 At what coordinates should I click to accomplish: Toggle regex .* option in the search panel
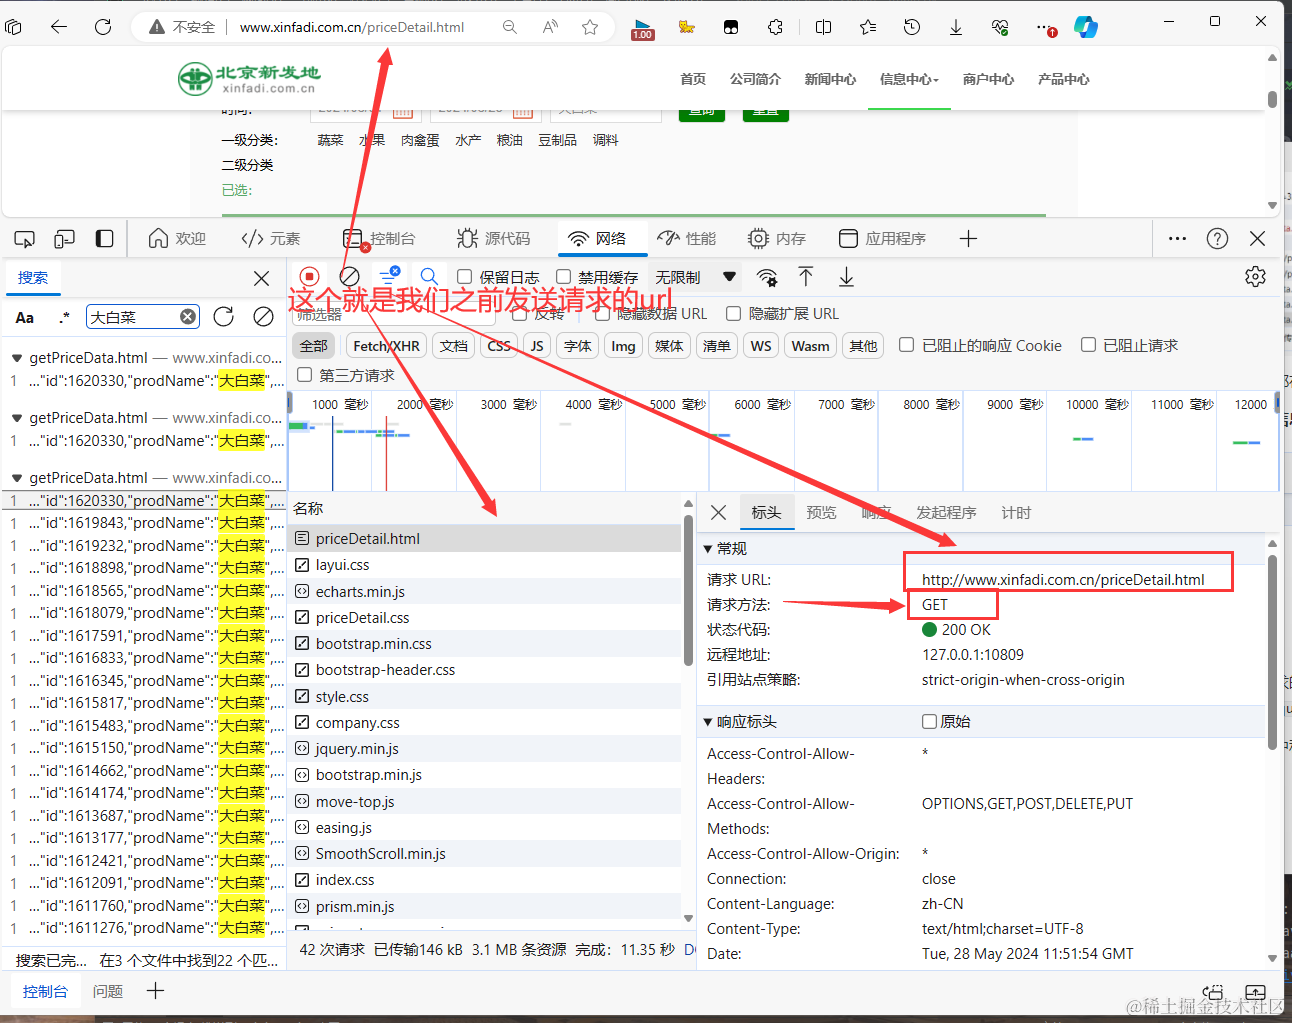click(65, 318)
